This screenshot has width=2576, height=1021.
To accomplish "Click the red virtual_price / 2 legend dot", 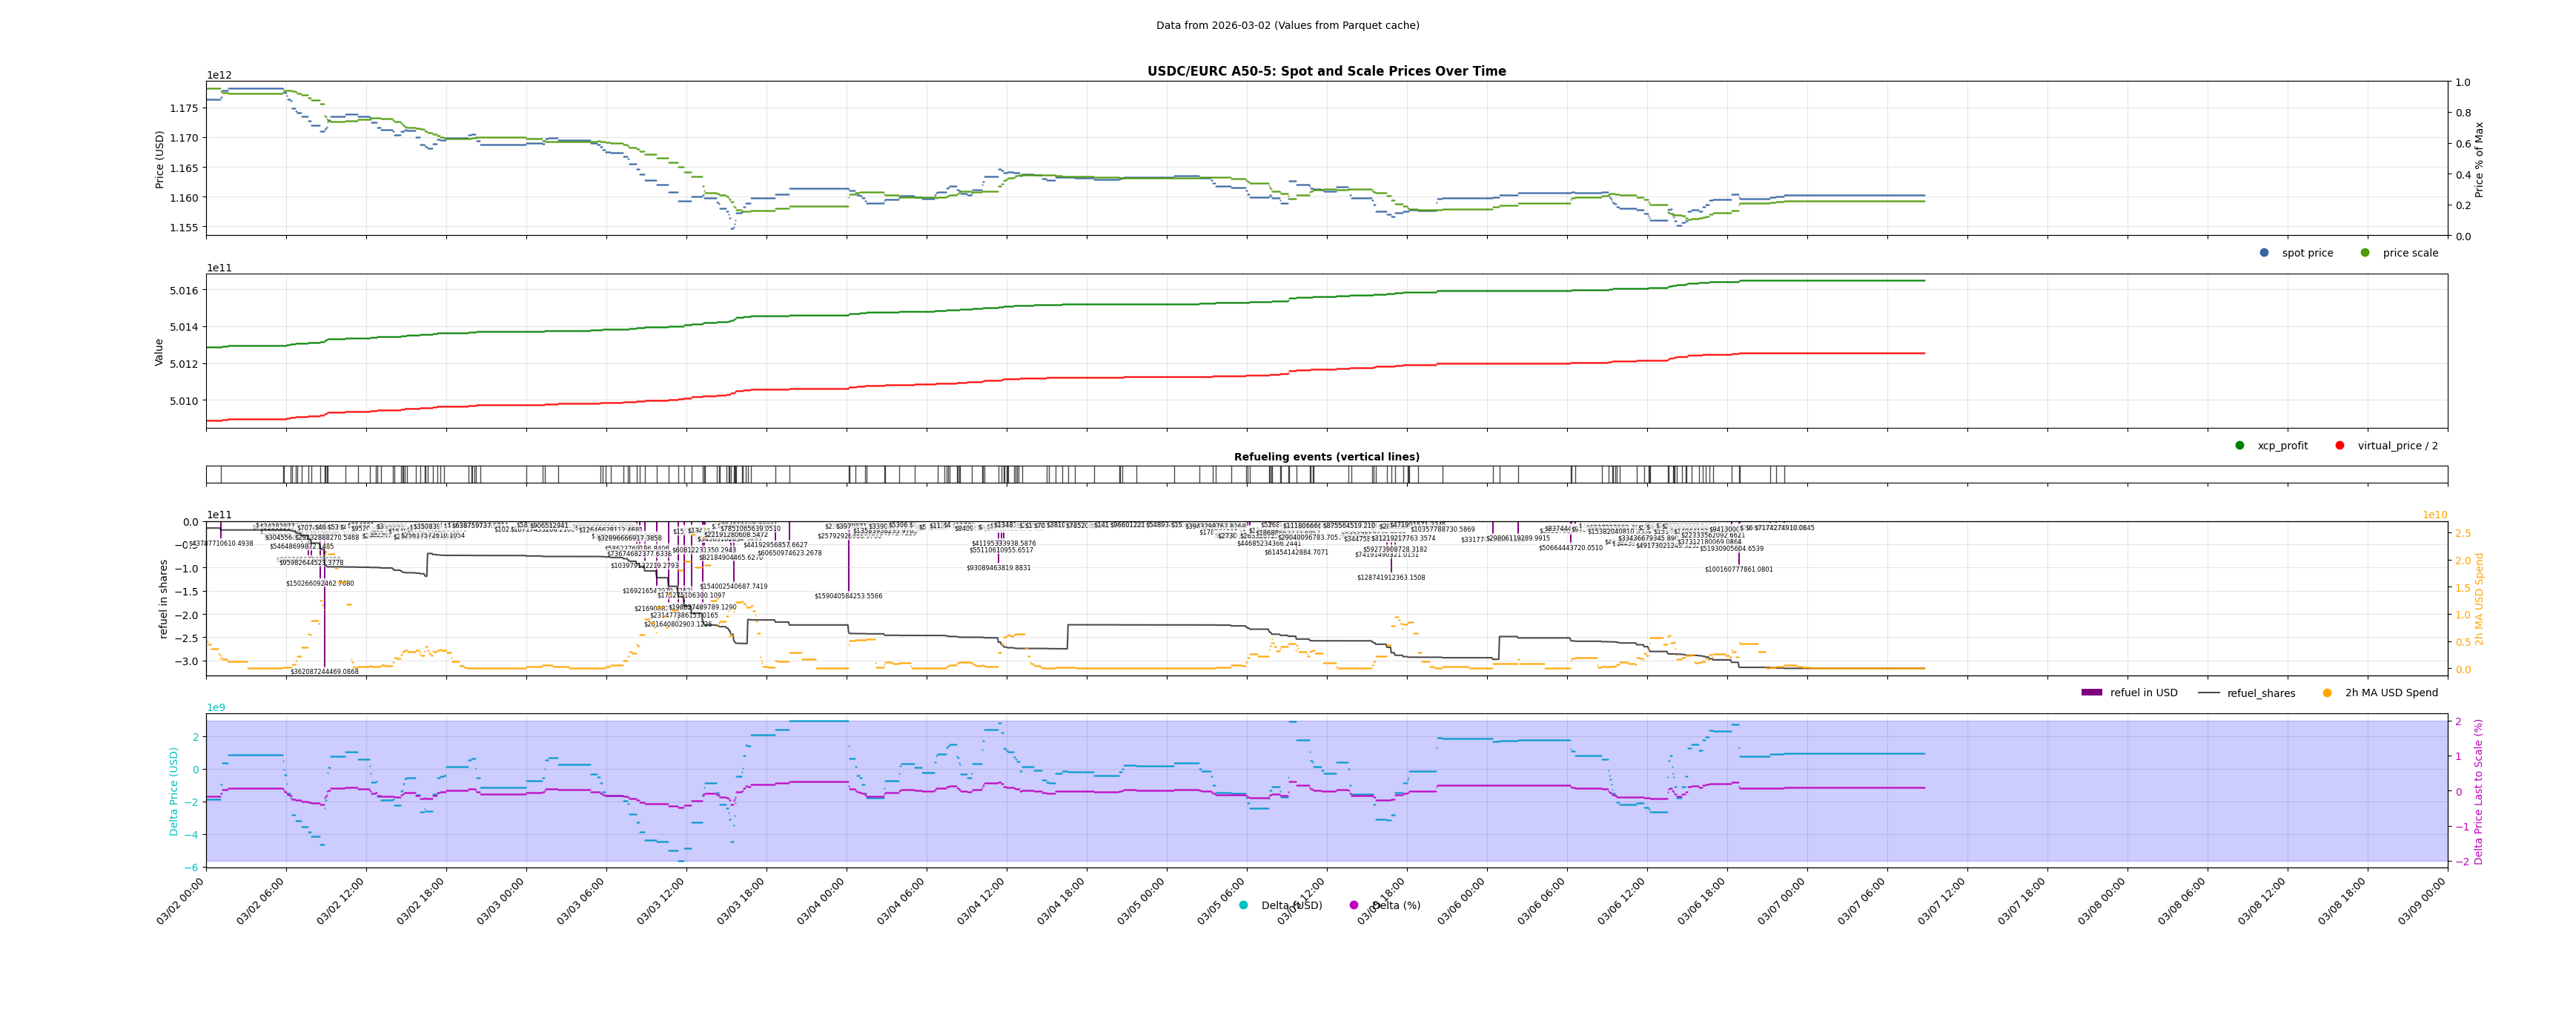I will coord(2340,446).
